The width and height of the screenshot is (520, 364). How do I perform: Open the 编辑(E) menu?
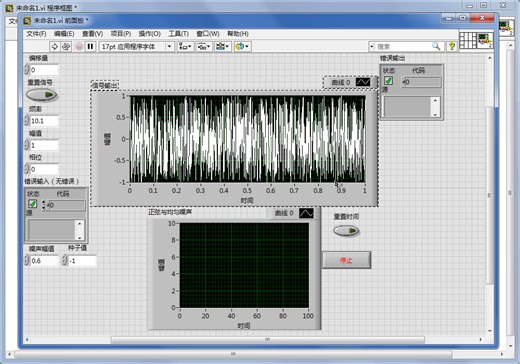click(64, 34)
